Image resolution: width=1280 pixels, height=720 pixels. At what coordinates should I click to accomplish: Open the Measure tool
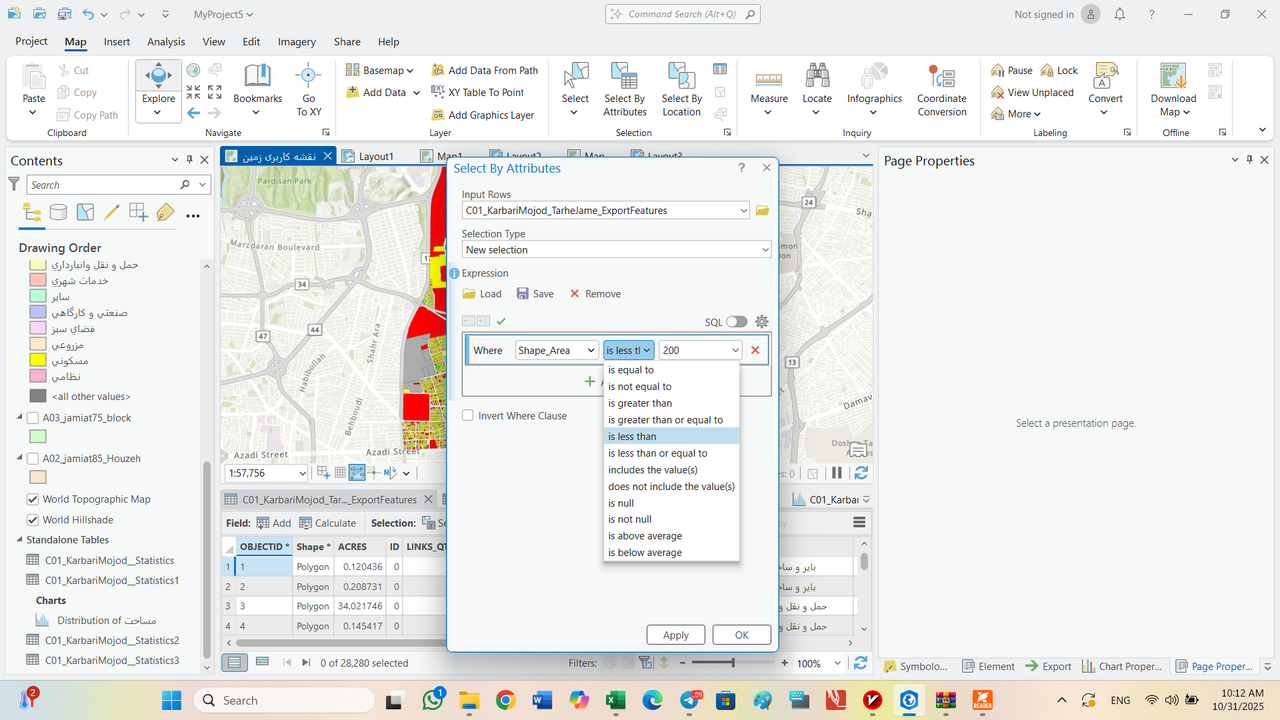[769, 90]
